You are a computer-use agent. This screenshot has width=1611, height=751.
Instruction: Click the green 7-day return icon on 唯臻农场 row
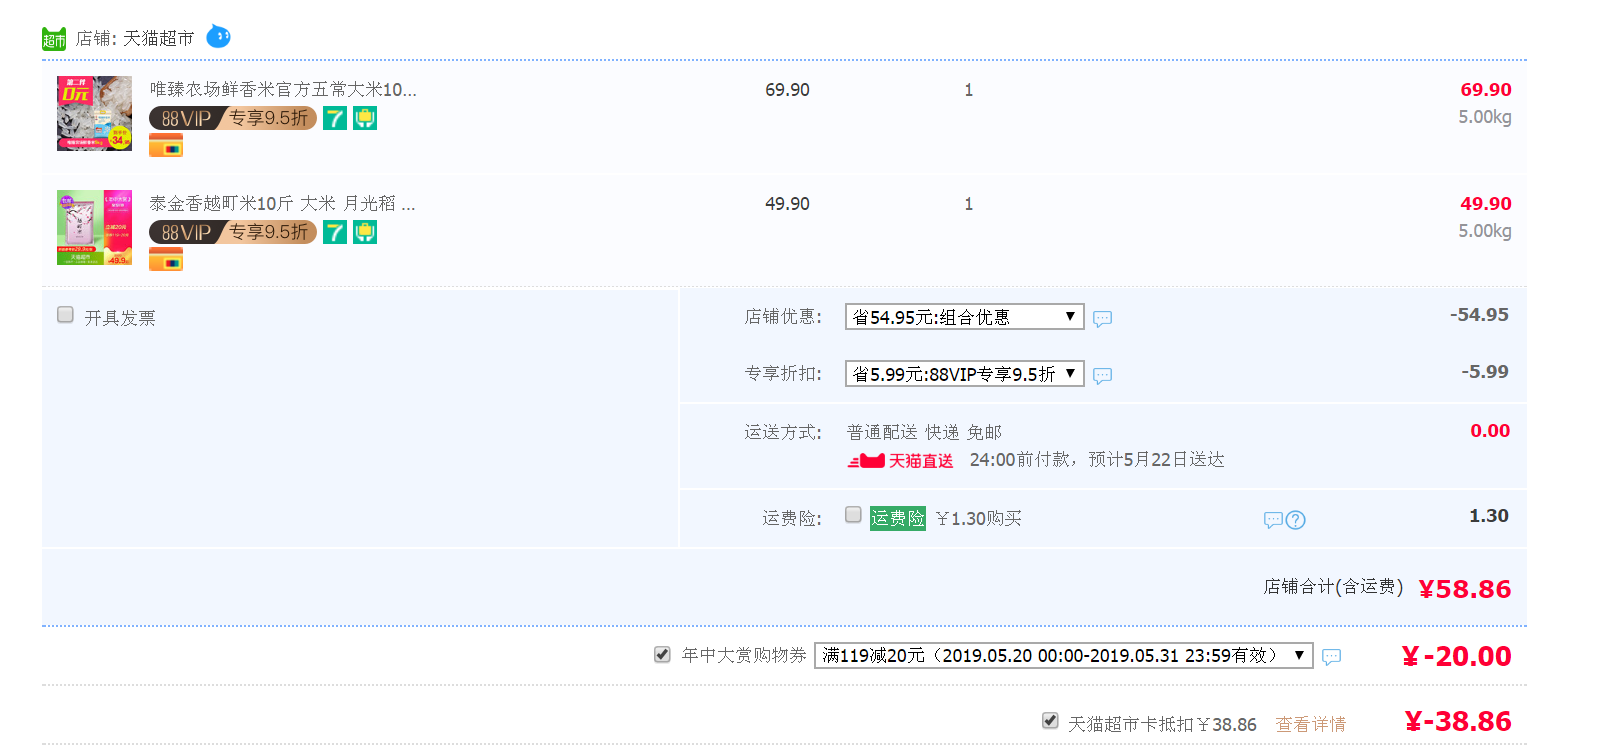coord(335,118)
